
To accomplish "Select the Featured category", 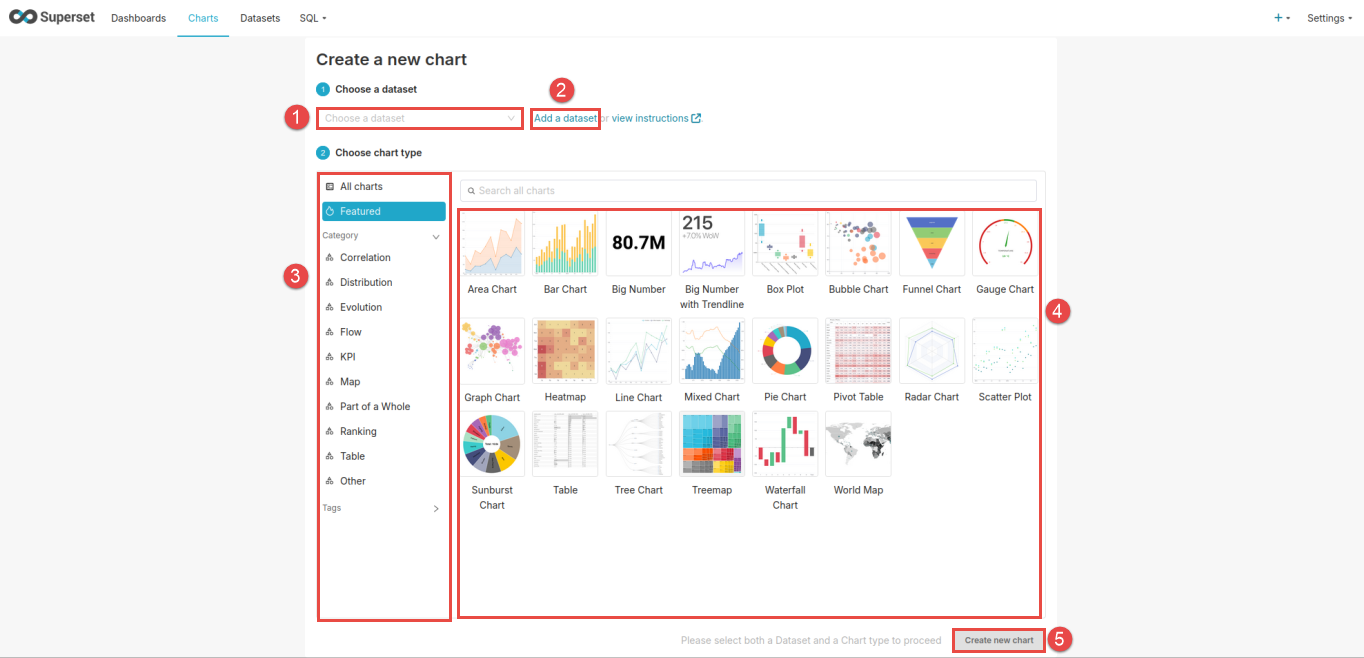I will (384, 211).
